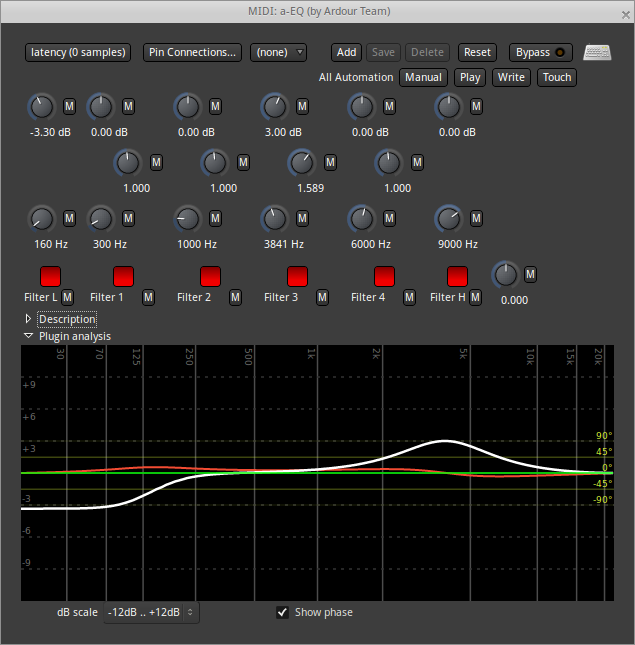Open M automation button next to Filter 2
The image size is (635, 645).
235,297
